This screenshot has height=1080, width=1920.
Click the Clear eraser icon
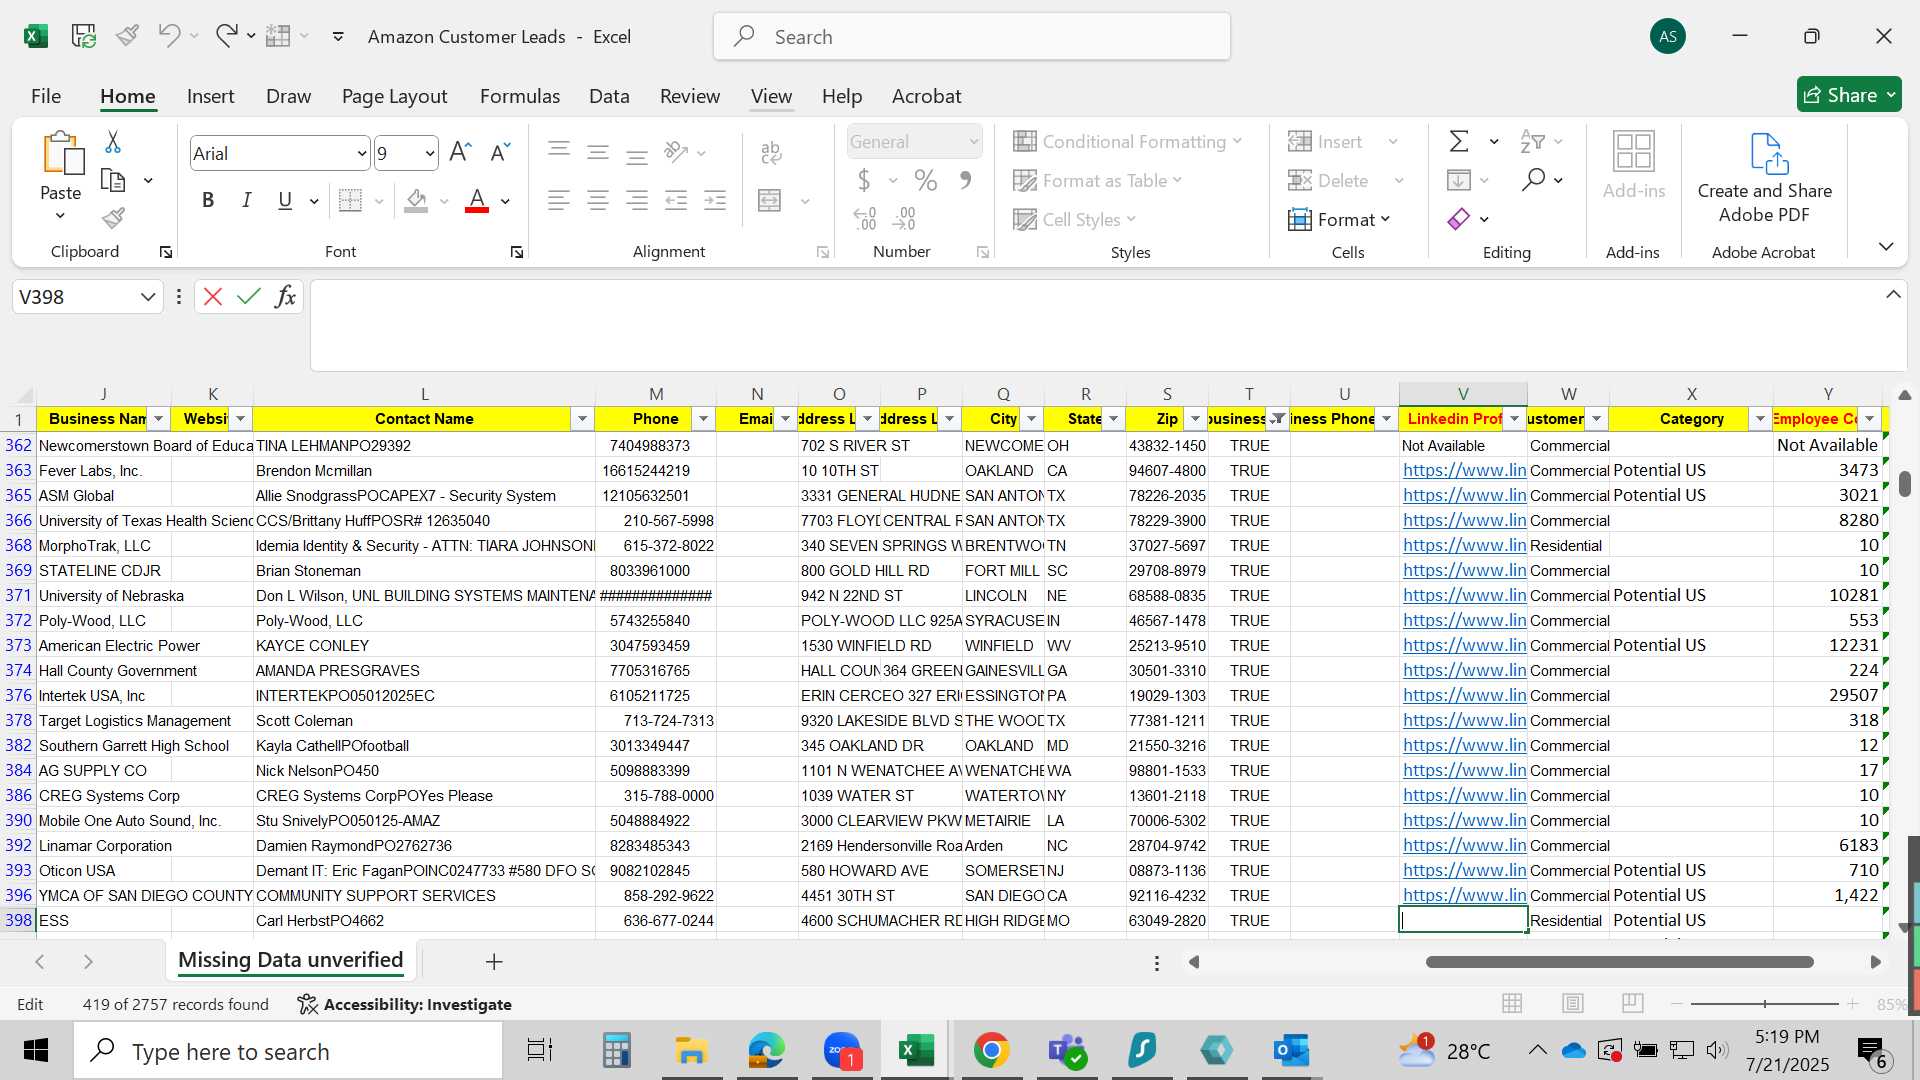click(x=1459, y=219)
